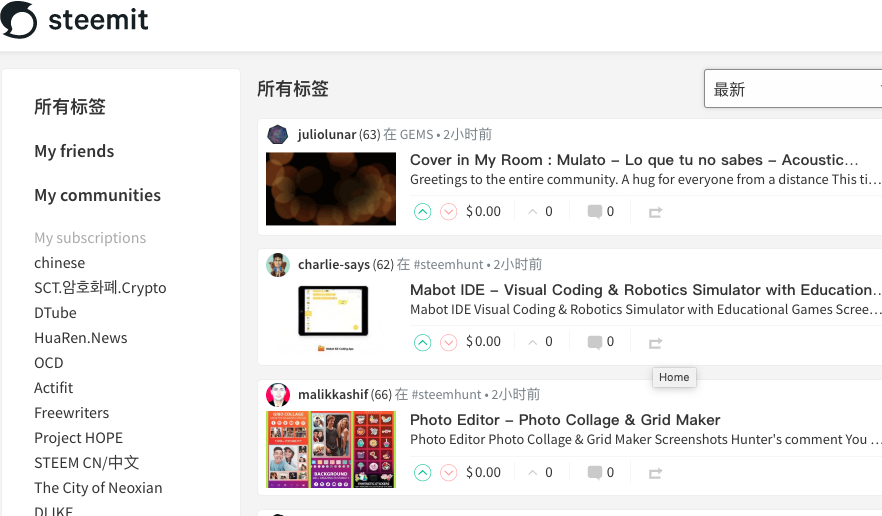The height and width of the screenshot is (516, 882).
Task: Downvote the Mabot IDE post
Action: (x=448, y=342)
